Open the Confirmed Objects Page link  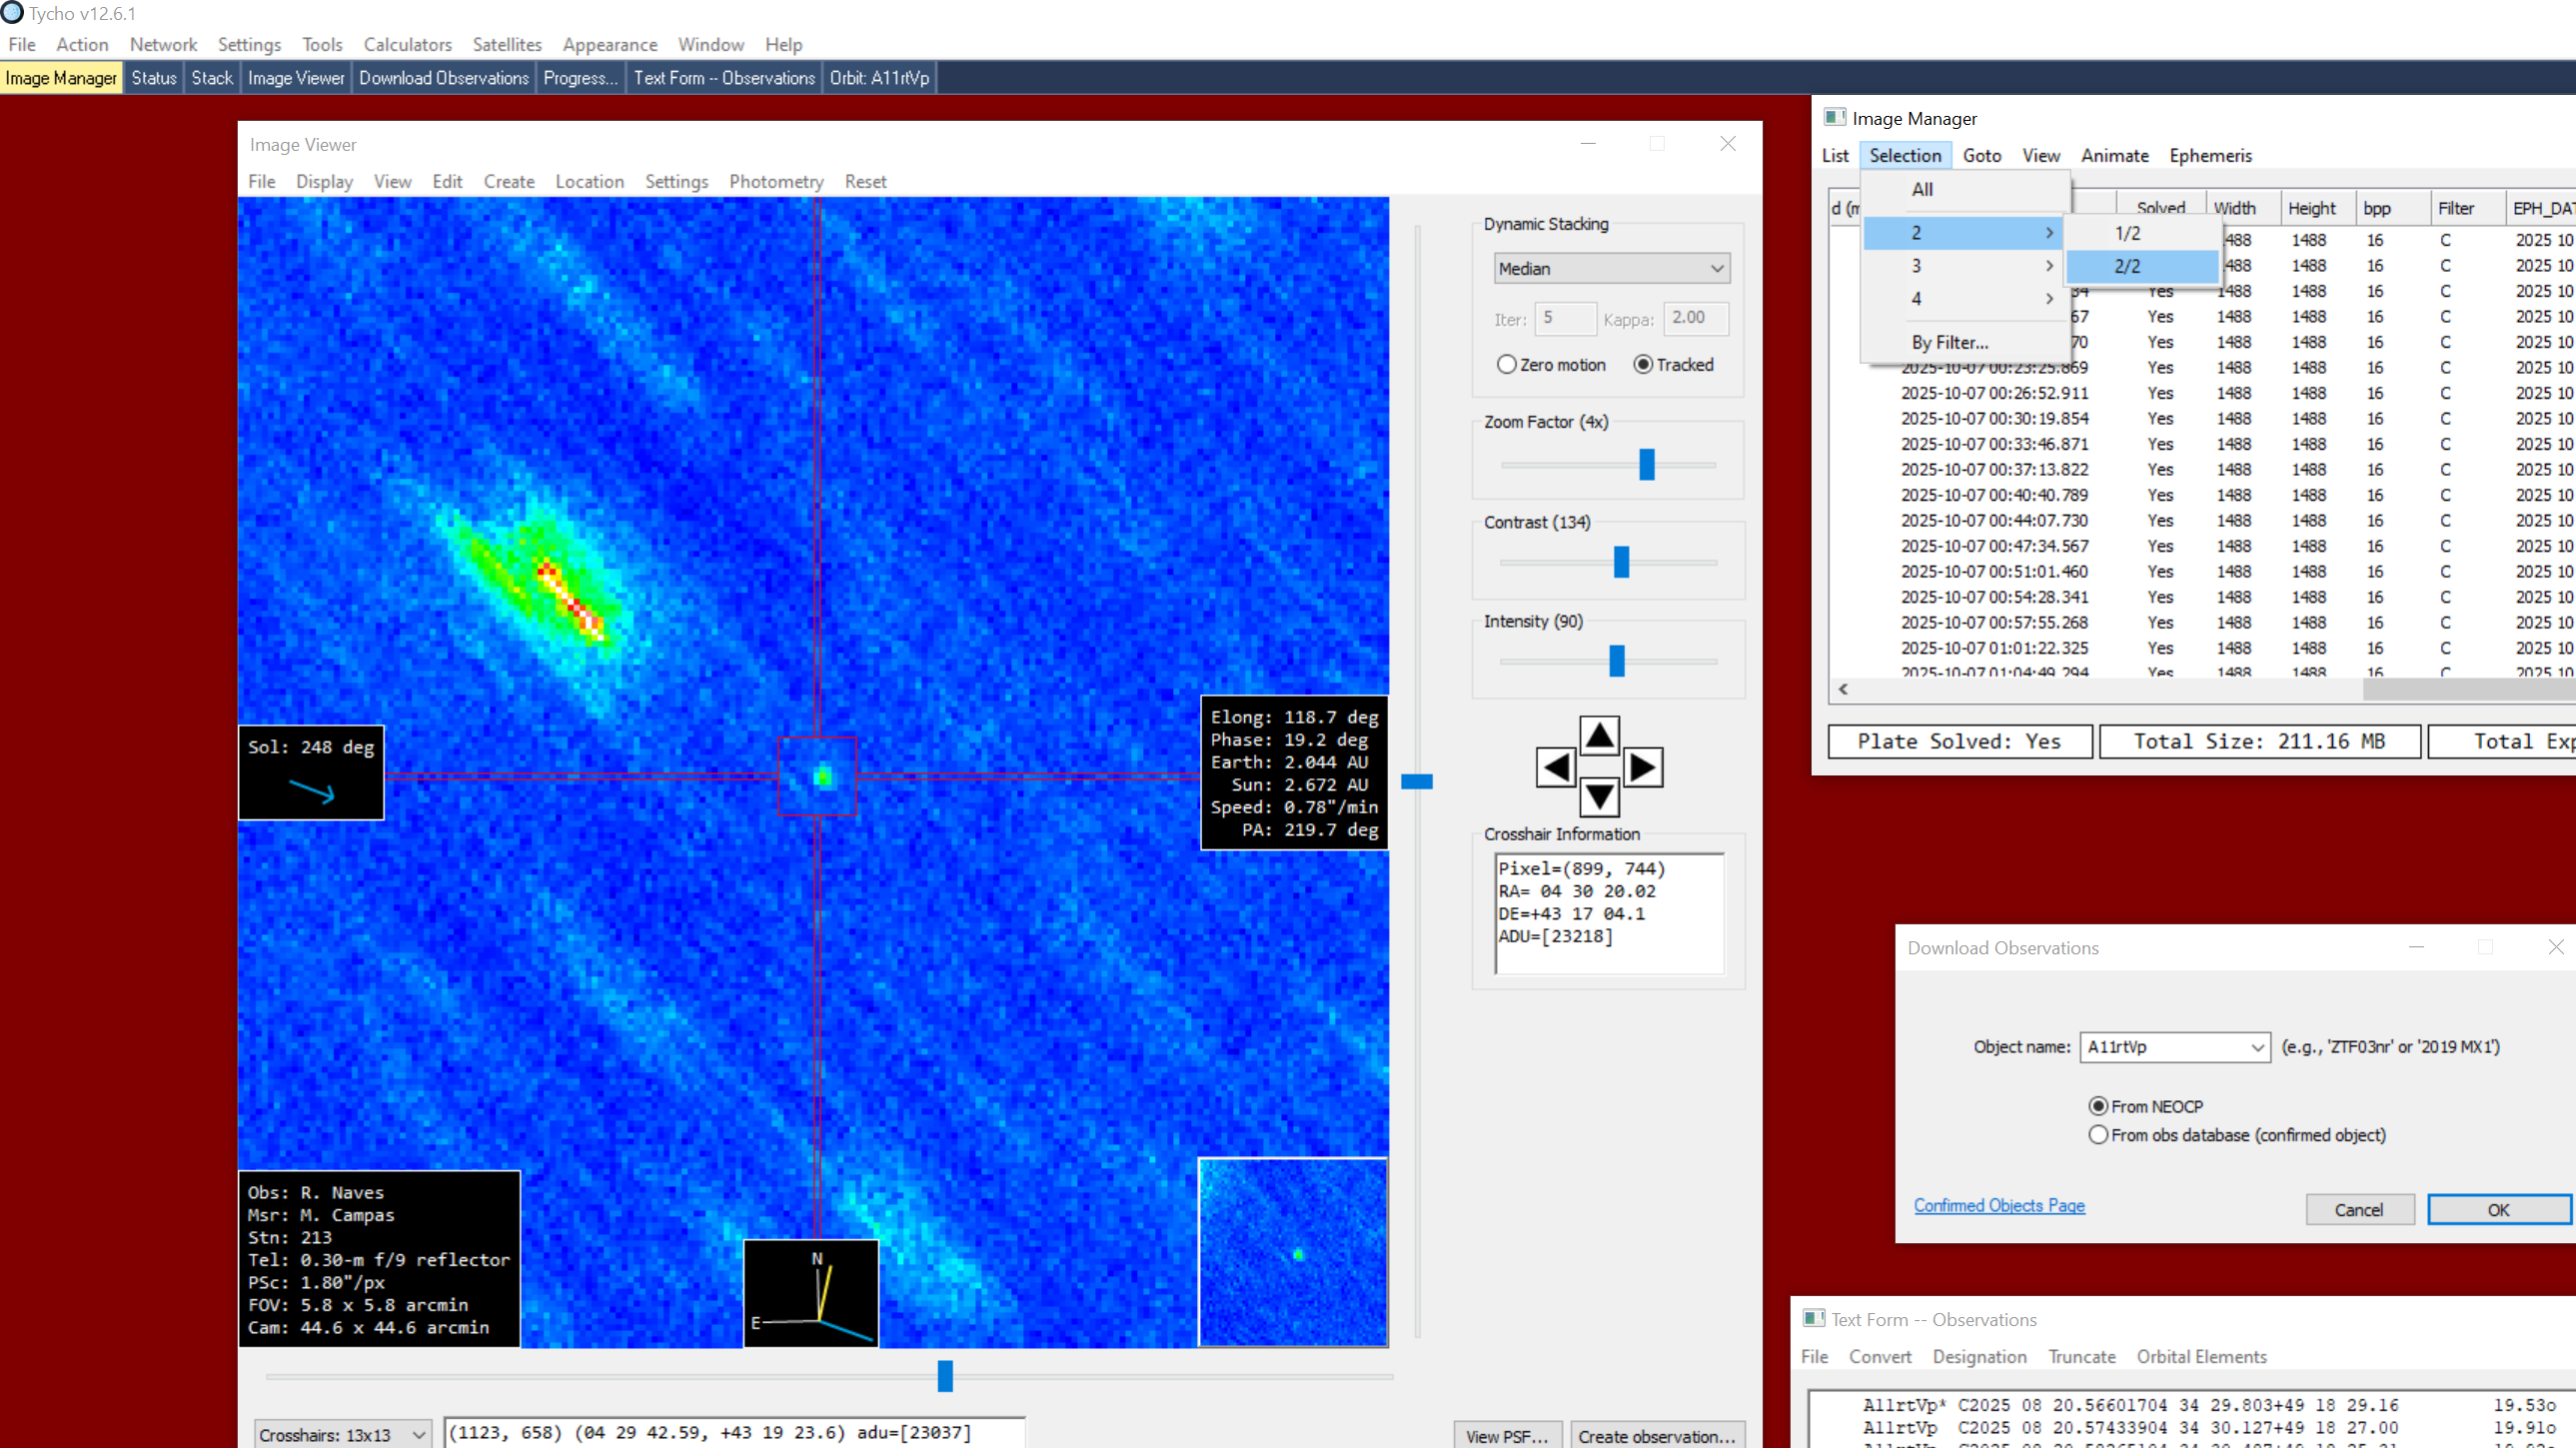coord(1998,1205)
